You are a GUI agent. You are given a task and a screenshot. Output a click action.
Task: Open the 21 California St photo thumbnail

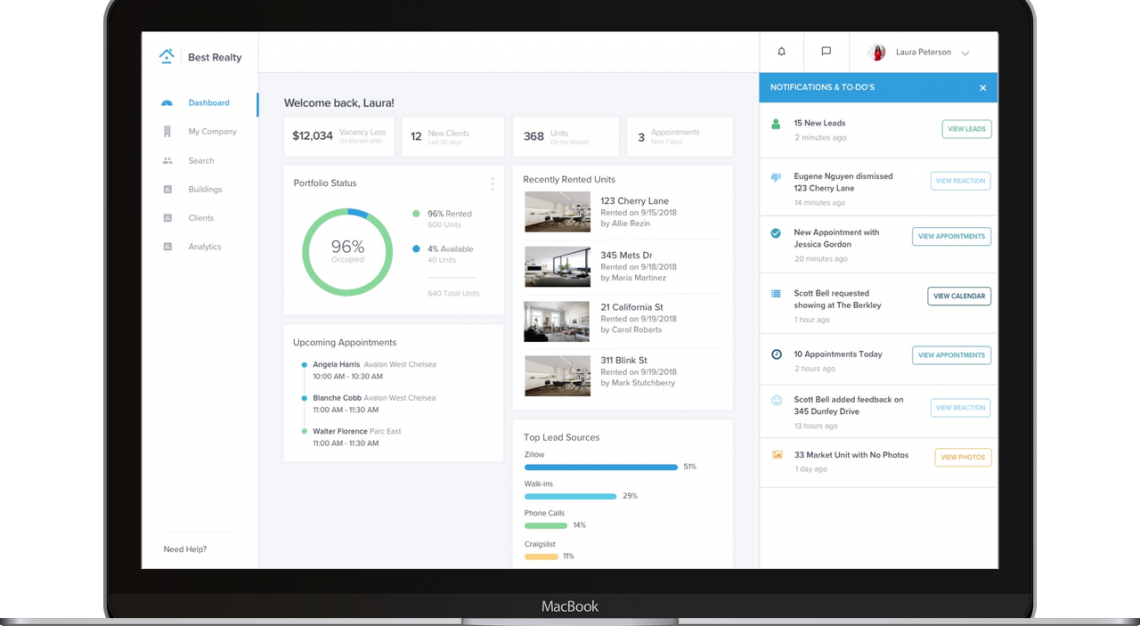click(557, 321)
